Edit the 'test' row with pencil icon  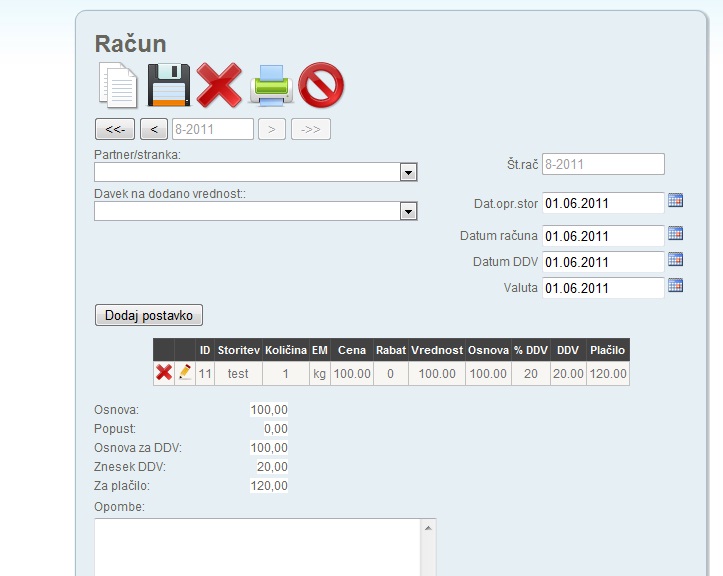[x=185, y=373]
